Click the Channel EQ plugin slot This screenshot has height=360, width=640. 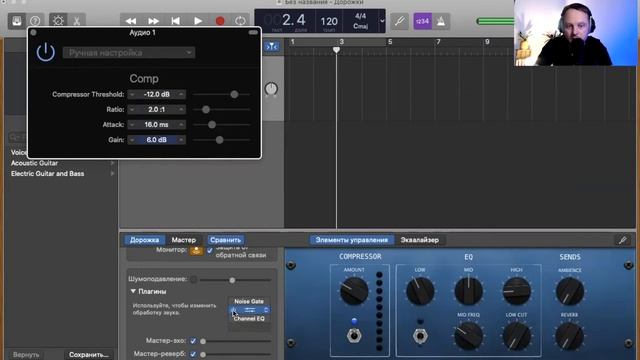[x=249, y=319]
